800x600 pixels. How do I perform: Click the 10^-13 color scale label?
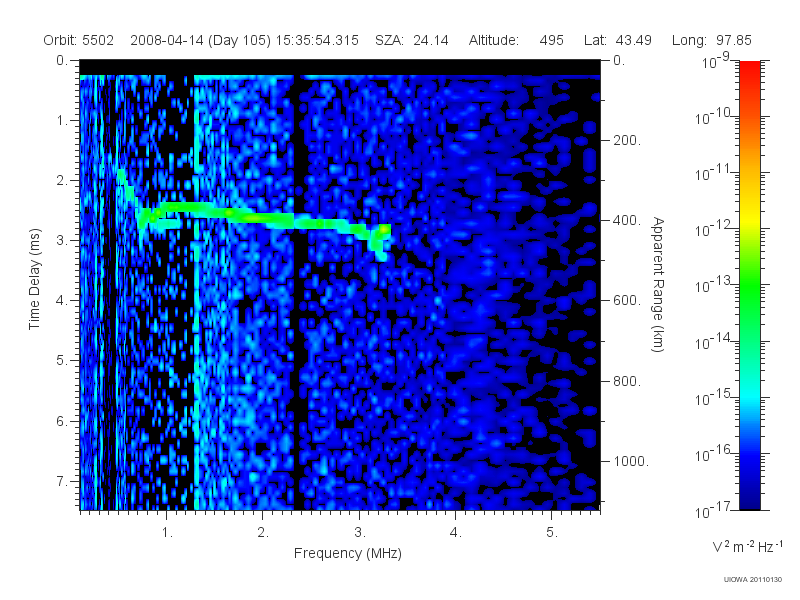pyautogui.click(x=713, y=286)
